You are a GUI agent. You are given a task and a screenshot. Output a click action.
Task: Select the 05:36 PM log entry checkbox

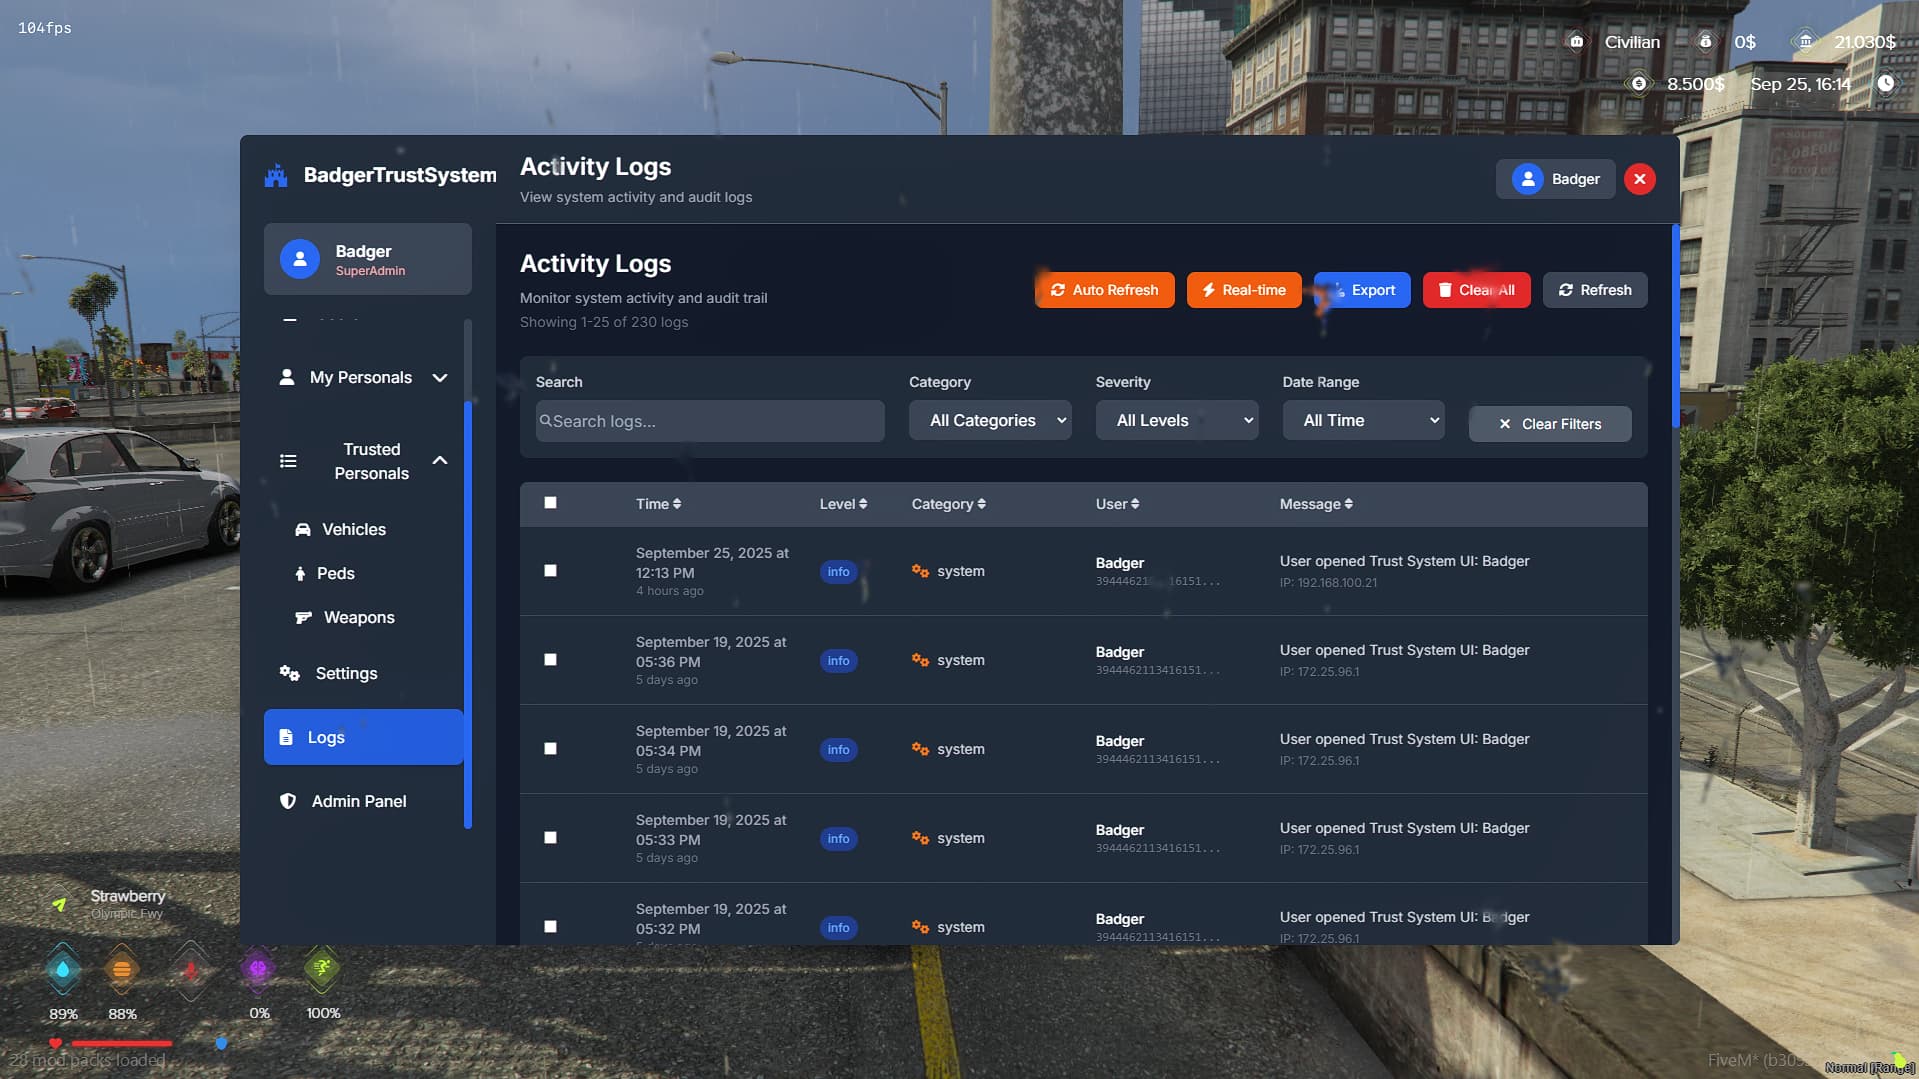[x=550, y=660]
